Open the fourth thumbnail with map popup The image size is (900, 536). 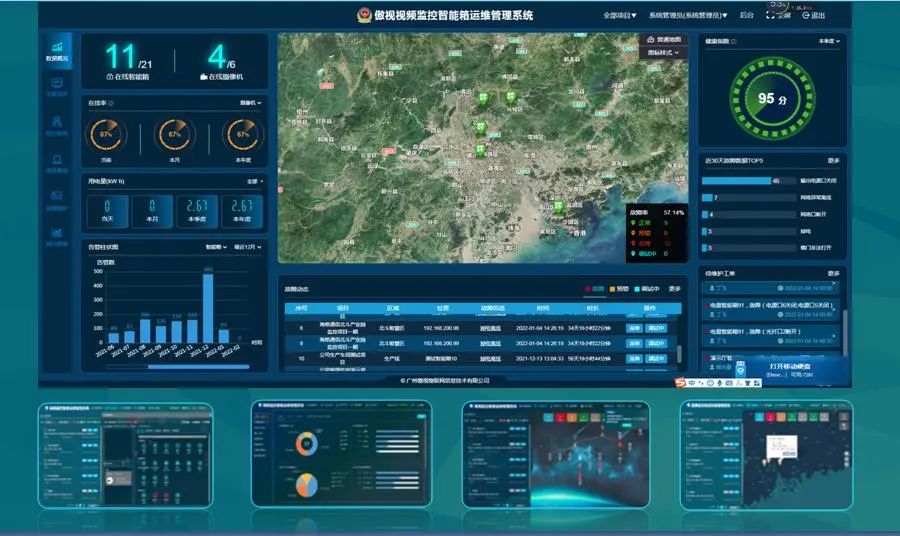point(766,455)
